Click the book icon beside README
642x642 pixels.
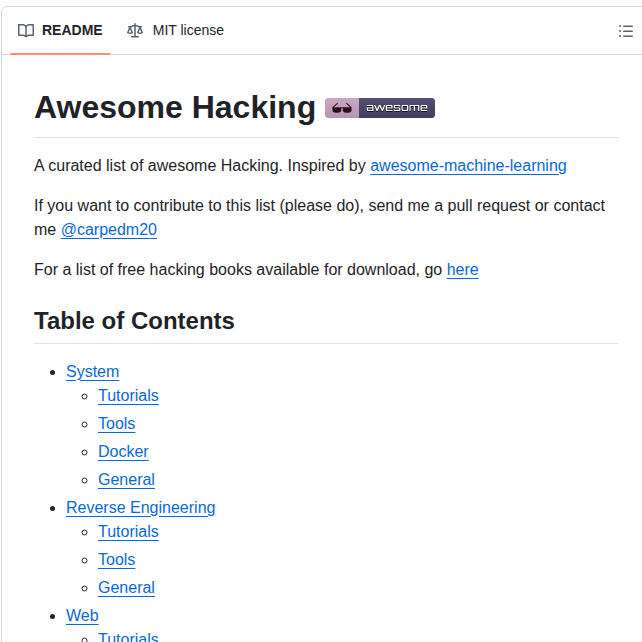(x=26, y=31)
